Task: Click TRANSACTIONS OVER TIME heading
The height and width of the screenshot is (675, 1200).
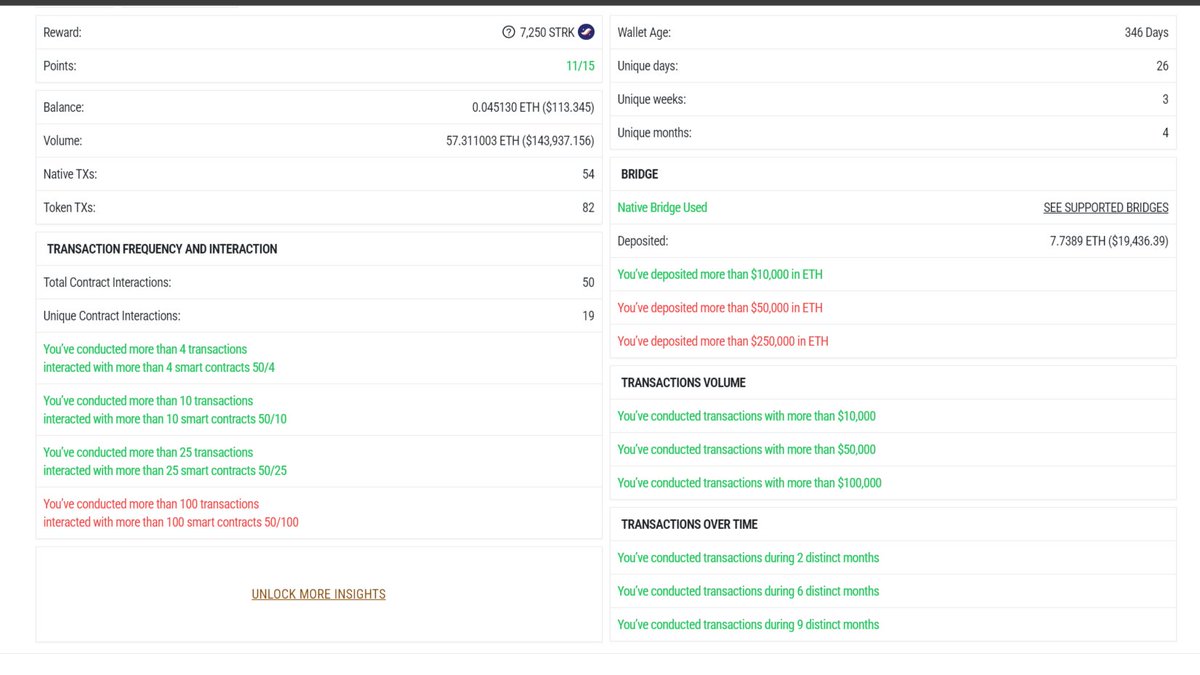Action: pos(689,524)
